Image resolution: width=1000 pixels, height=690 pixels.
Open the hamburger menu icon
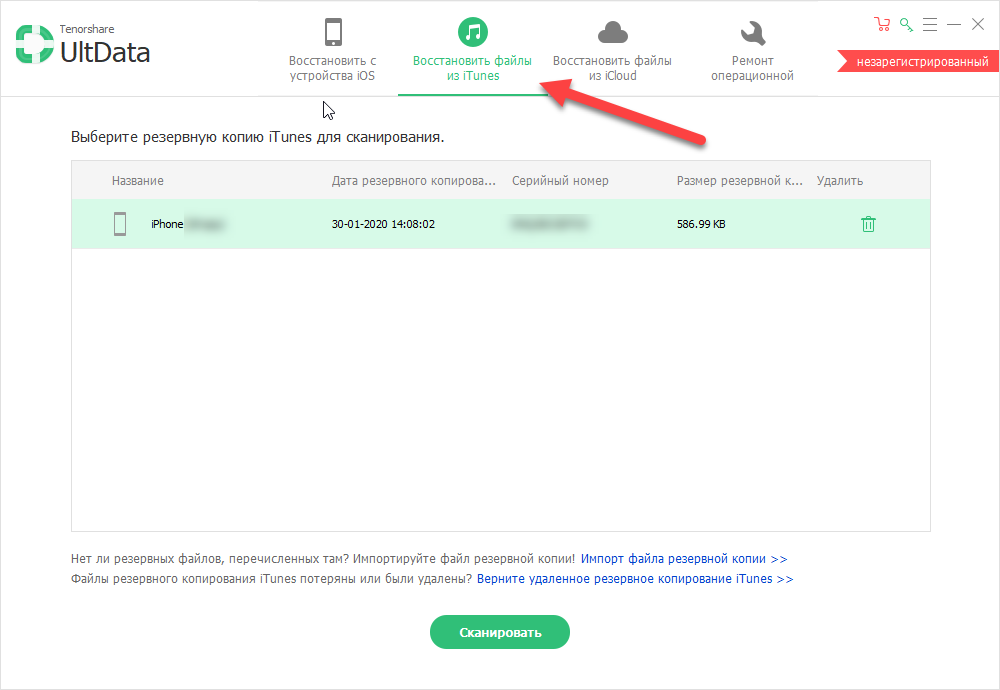930,25
